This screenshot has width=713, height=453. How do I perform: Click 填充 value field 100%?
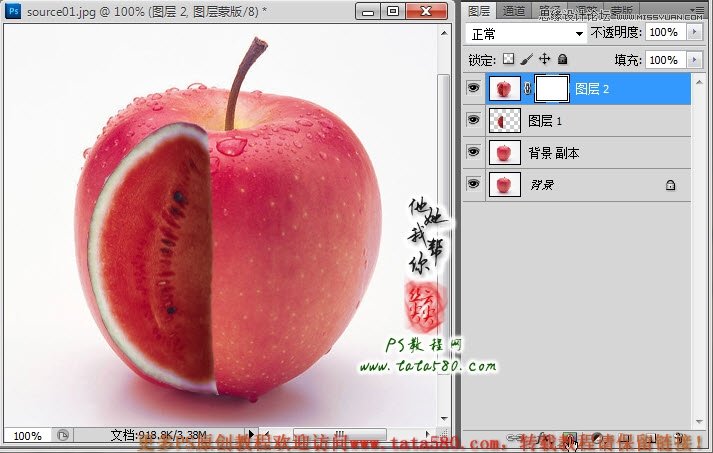(665, 60)
